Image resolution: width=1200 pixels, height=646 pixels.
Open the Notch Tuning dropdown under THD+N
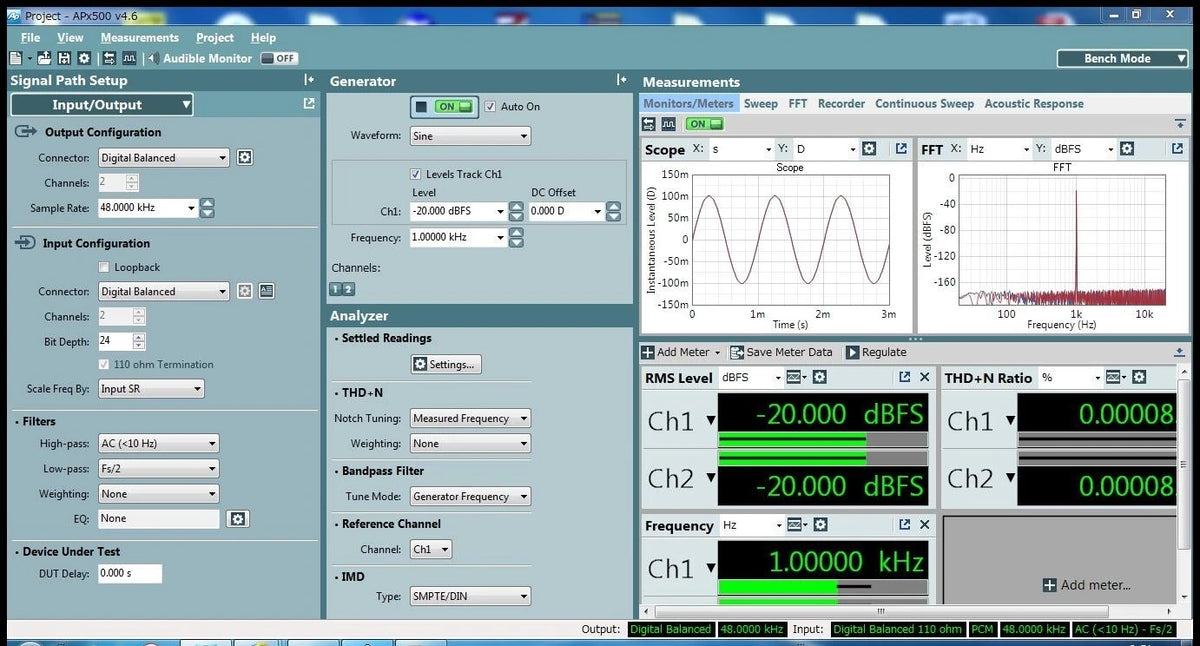click(469, 418)
